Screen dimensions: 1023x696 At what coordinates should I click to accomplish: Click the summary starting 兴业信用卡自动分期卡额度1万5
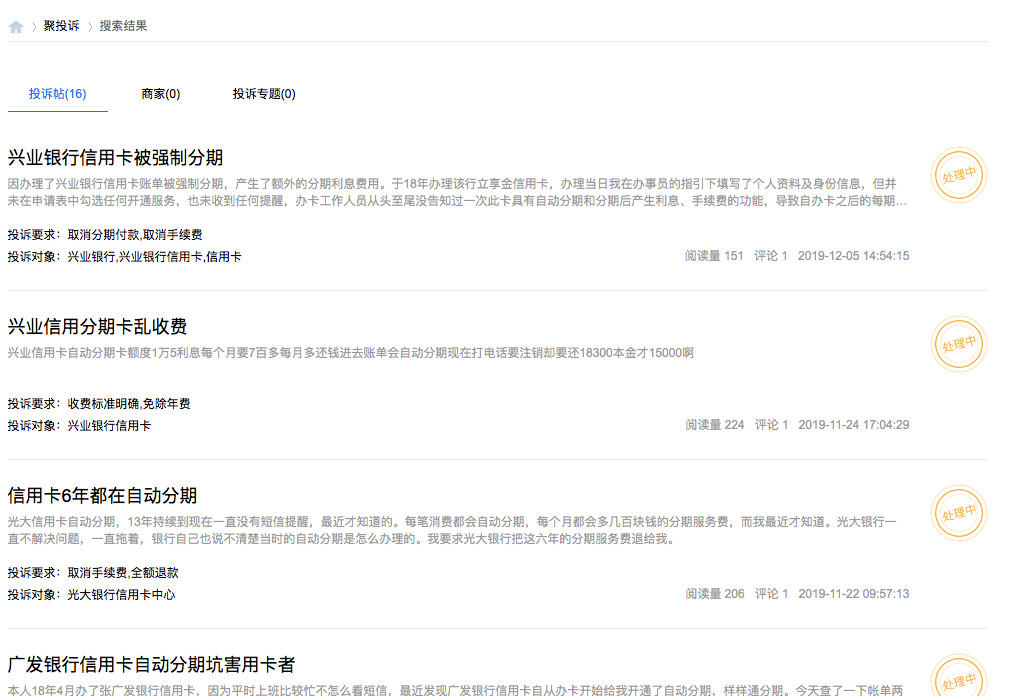click(351, 353)
